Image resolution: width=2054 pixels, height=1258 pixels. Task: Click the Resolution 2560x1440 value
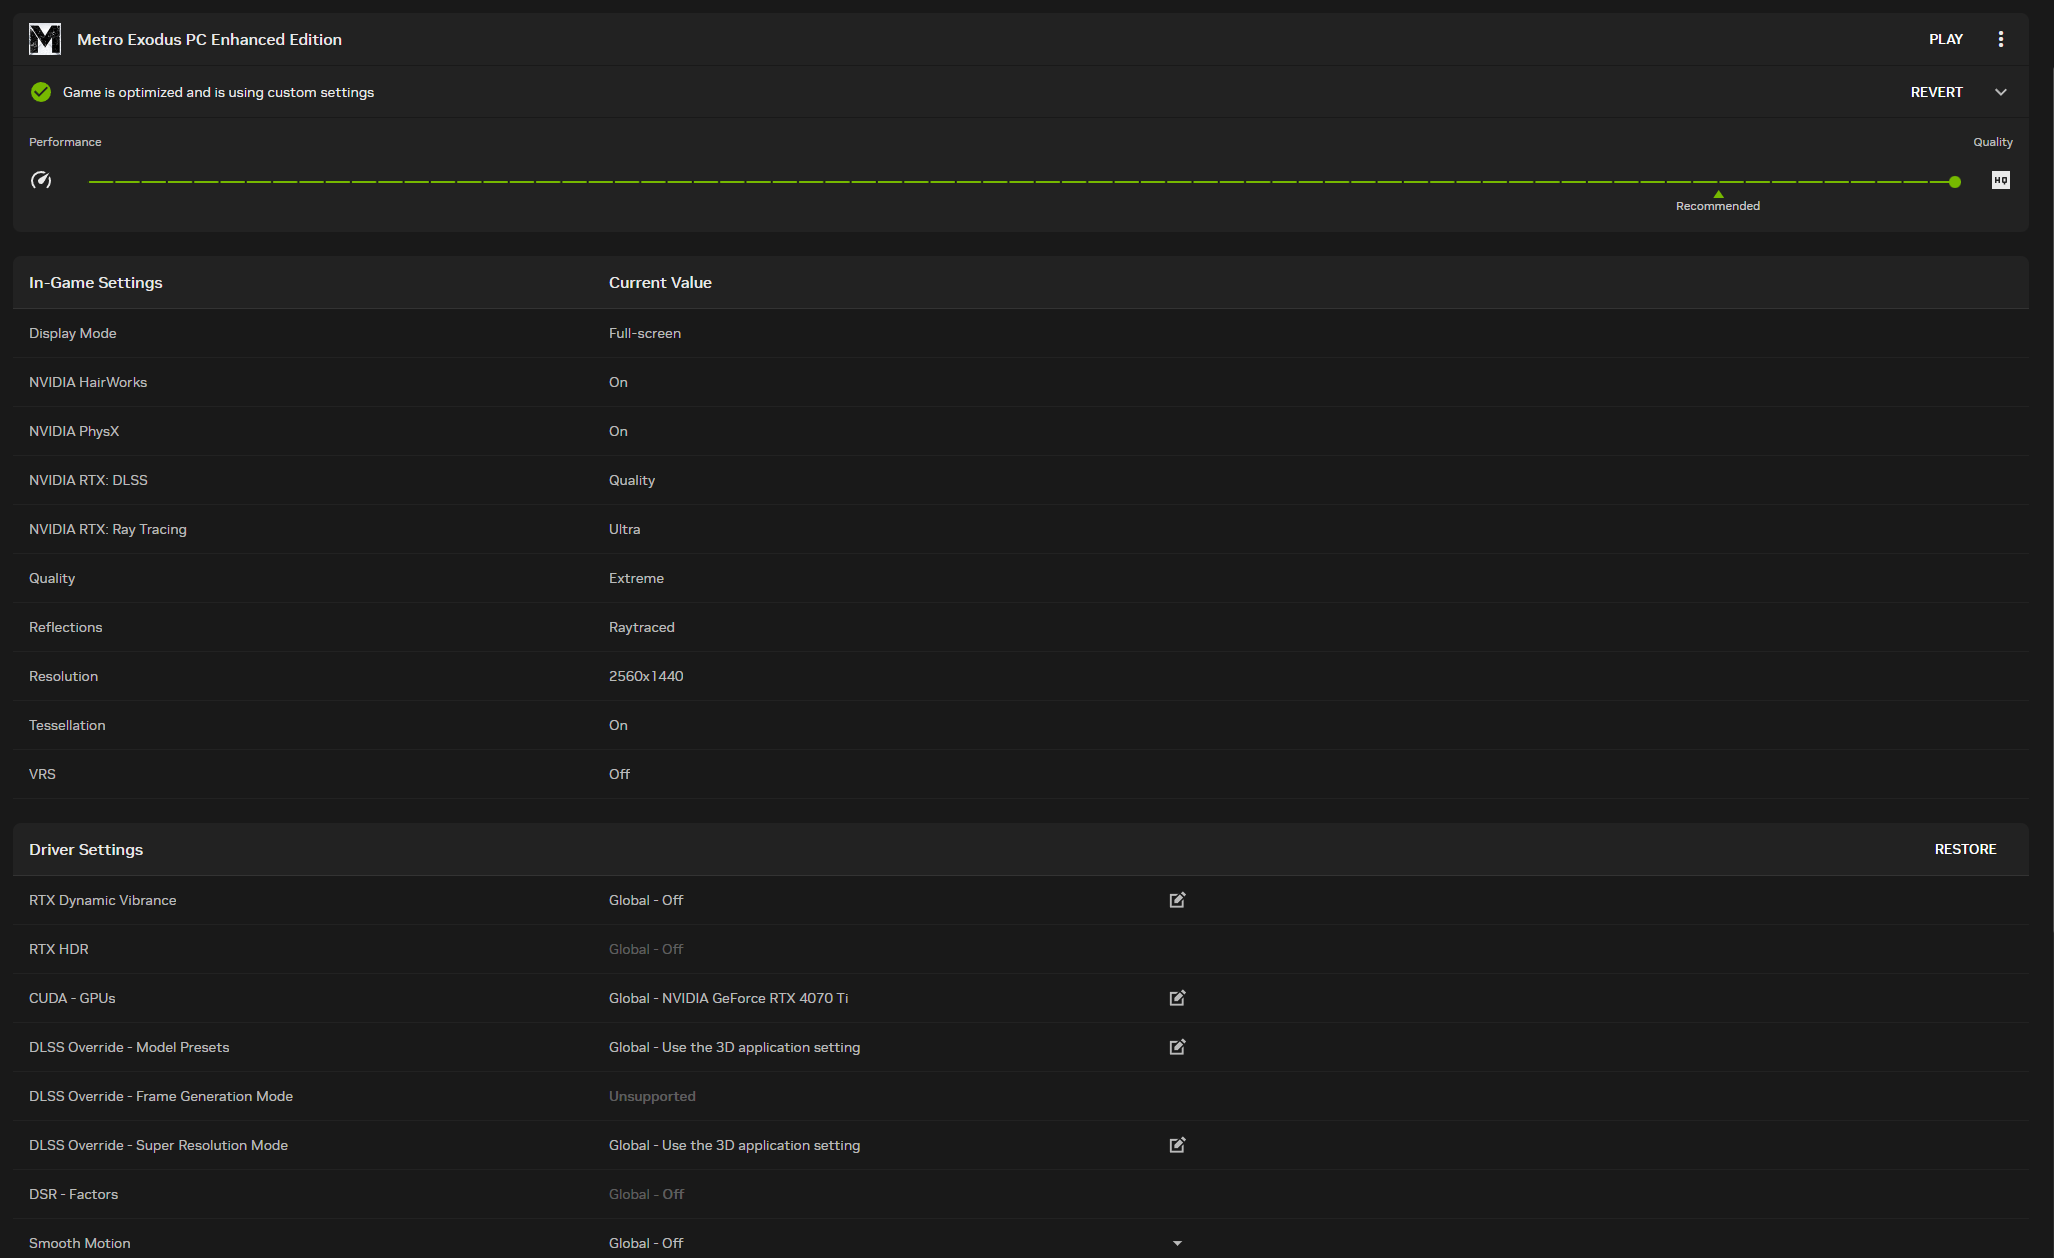(x=646, y=676)
